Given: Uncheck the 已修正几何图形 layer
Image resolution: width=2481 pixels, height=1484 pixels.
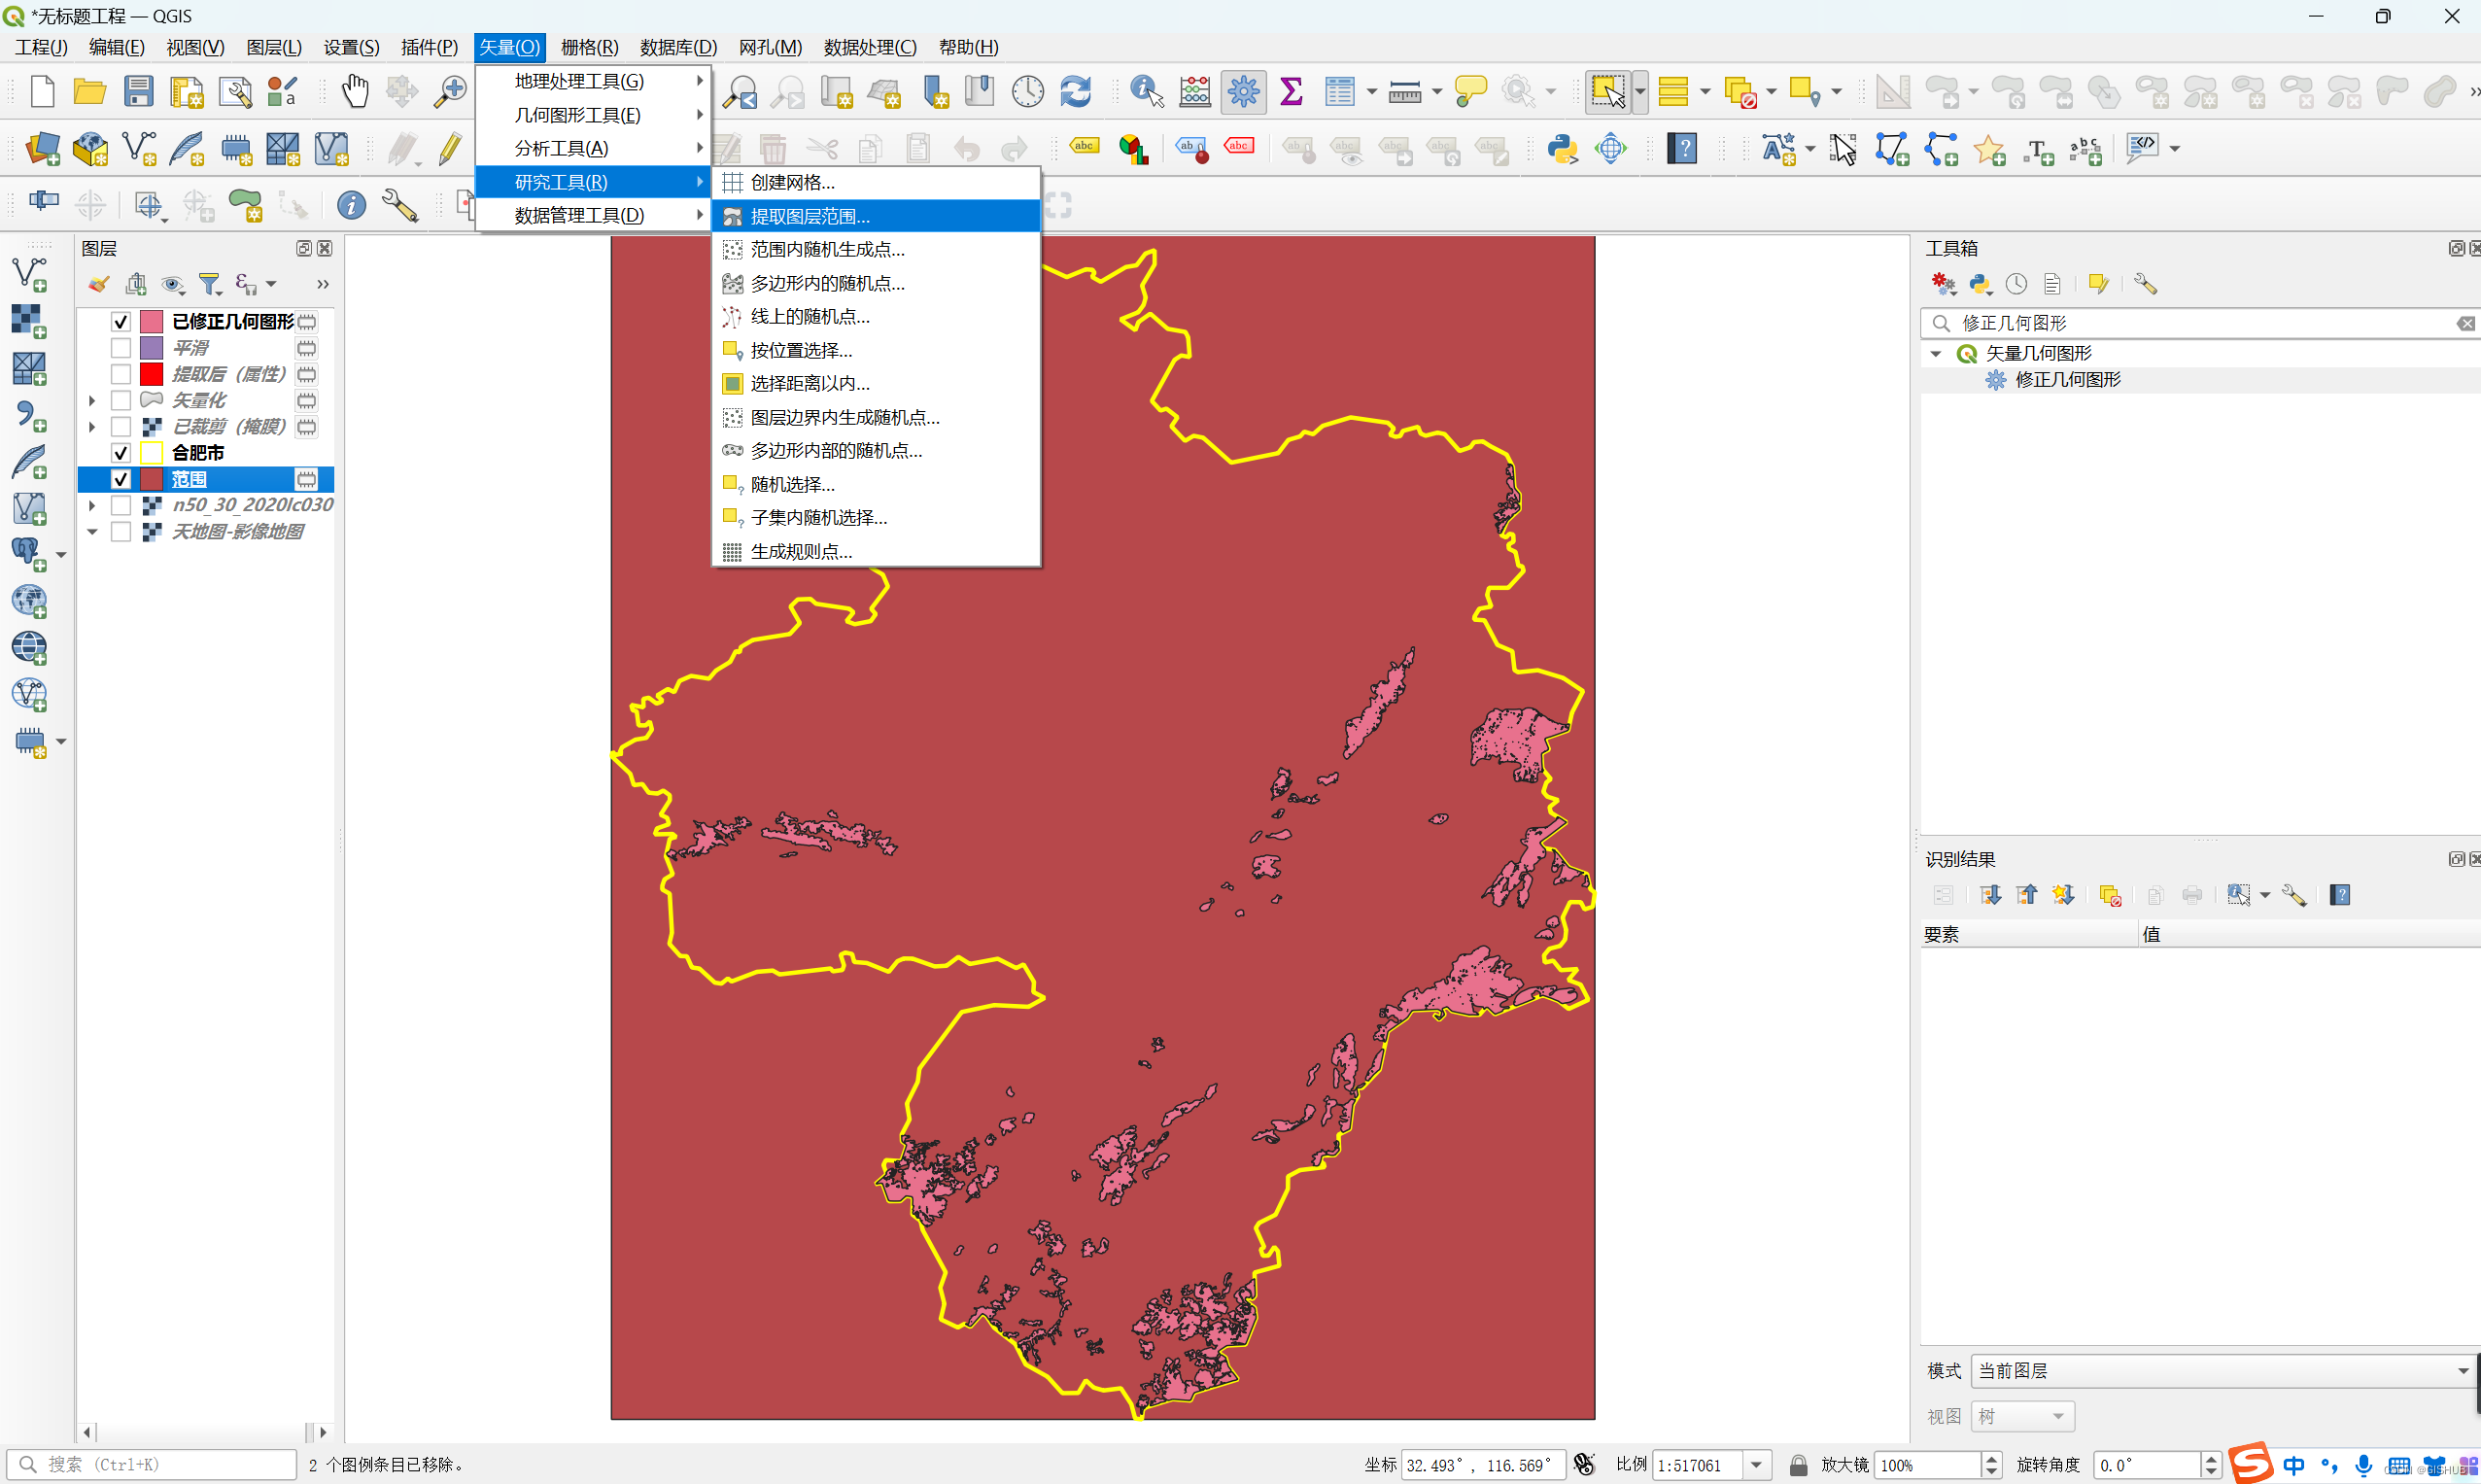Looking at the screenshot, I should click(x=121, y=322).
